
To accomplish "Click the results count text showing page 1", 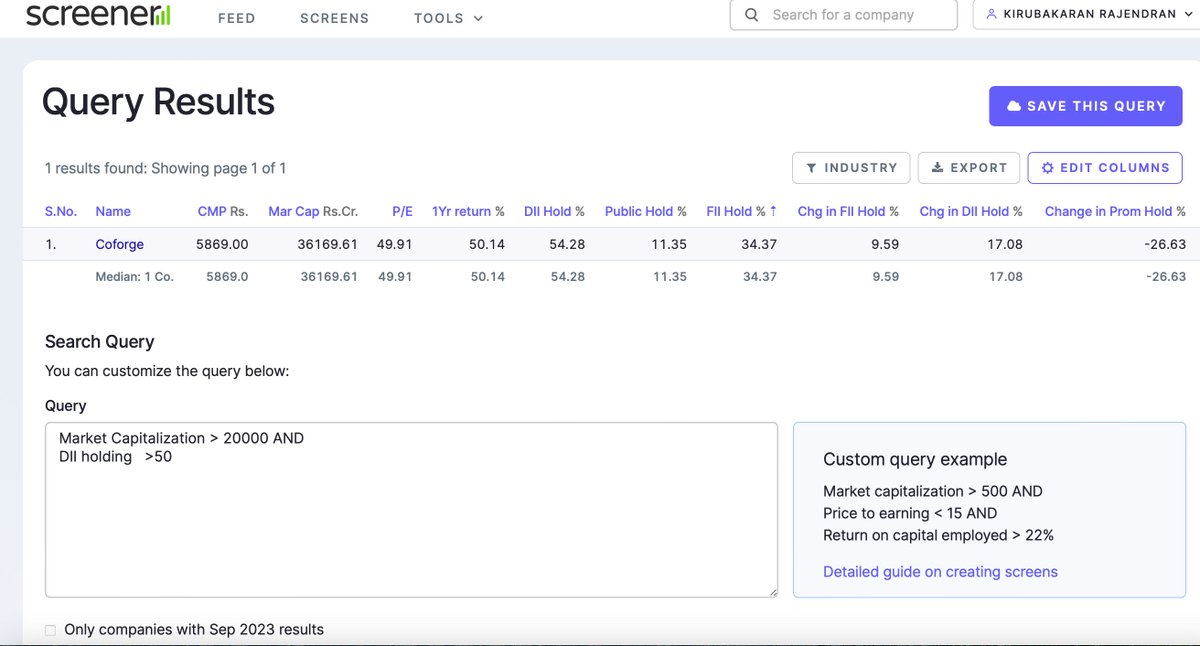I will click(165, 168).
